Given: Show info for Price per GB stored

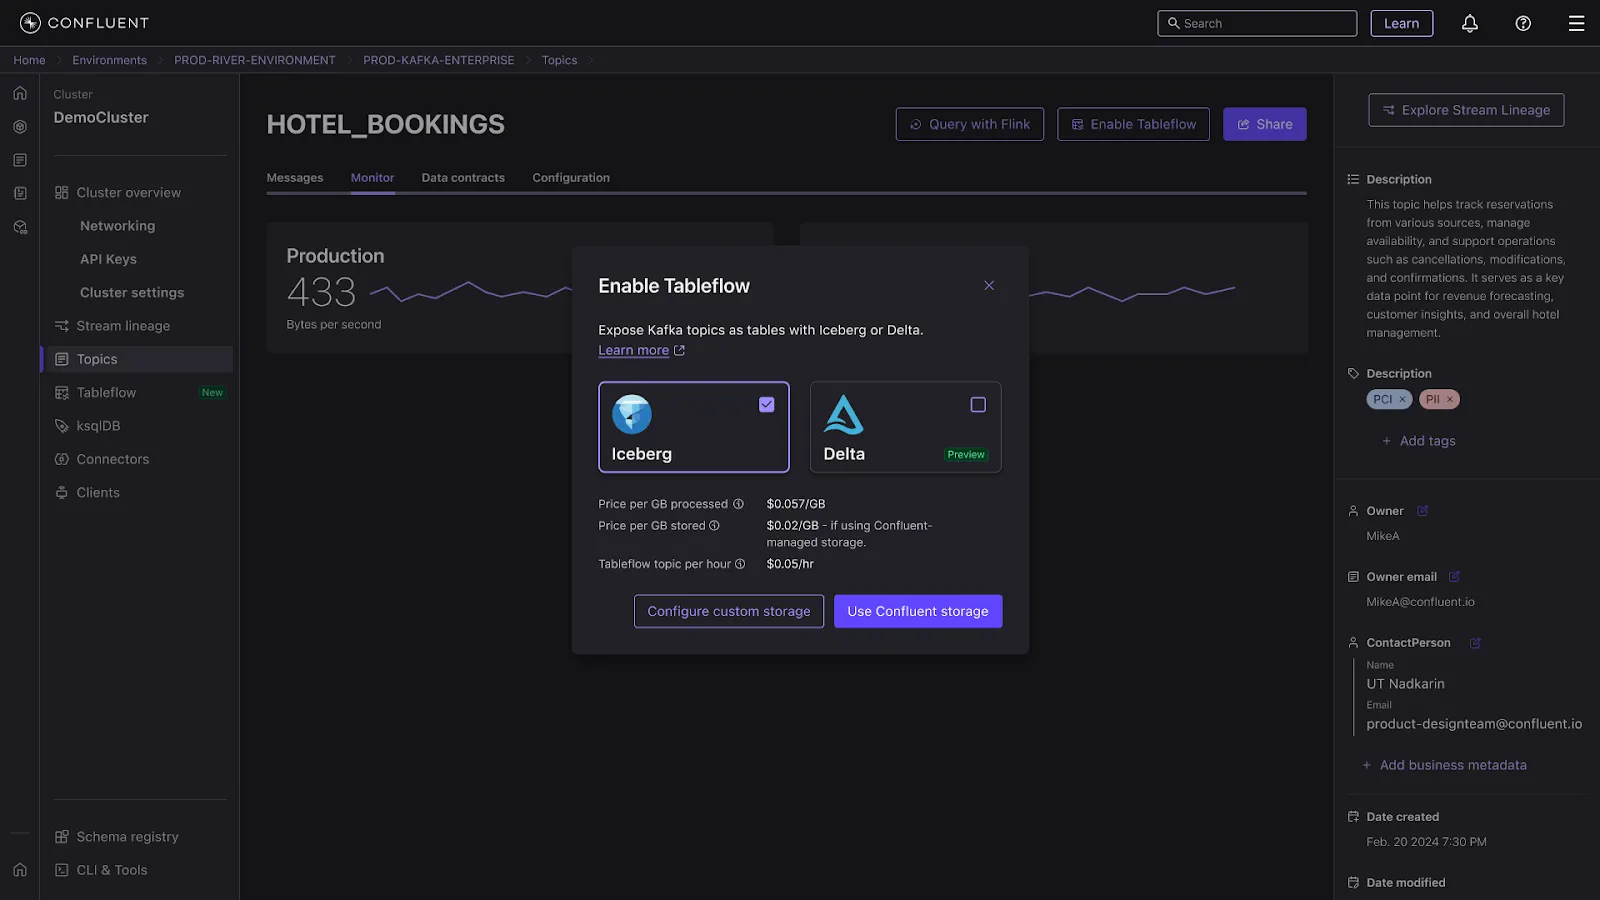Looking at the screenshot, I should click(714, 526).
